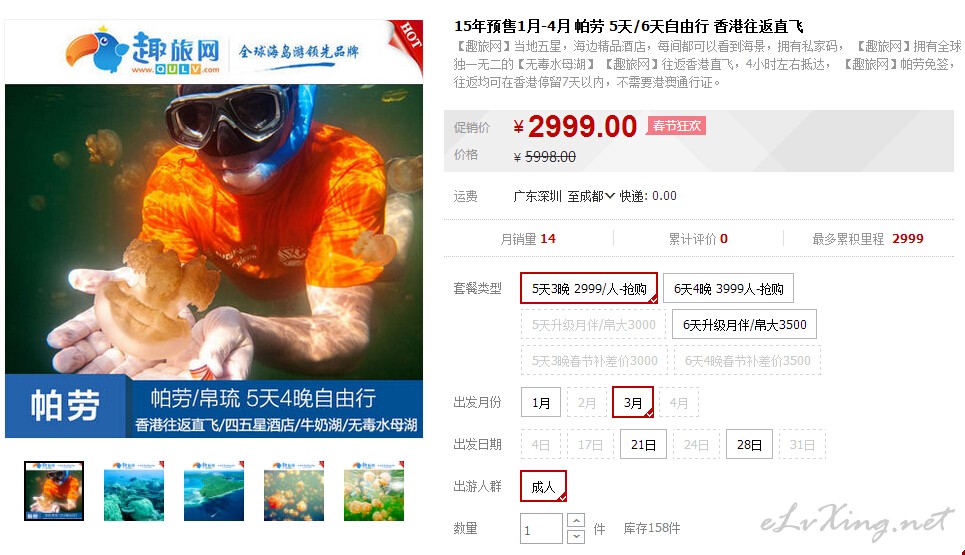This screenshot has width=965, height=555.
Task: Click the red HOT corner ribbon
Action: [406, 43]
